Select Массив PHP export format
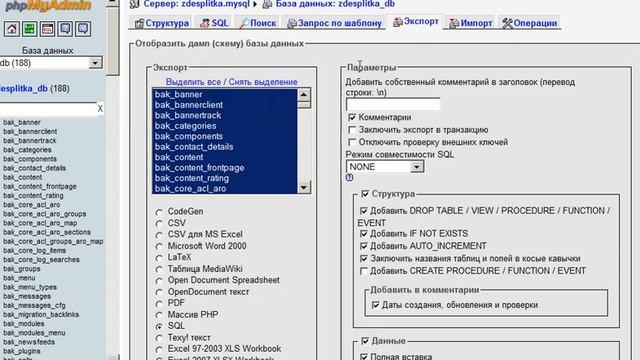The image size is (640, 360). tap(159, 315)
